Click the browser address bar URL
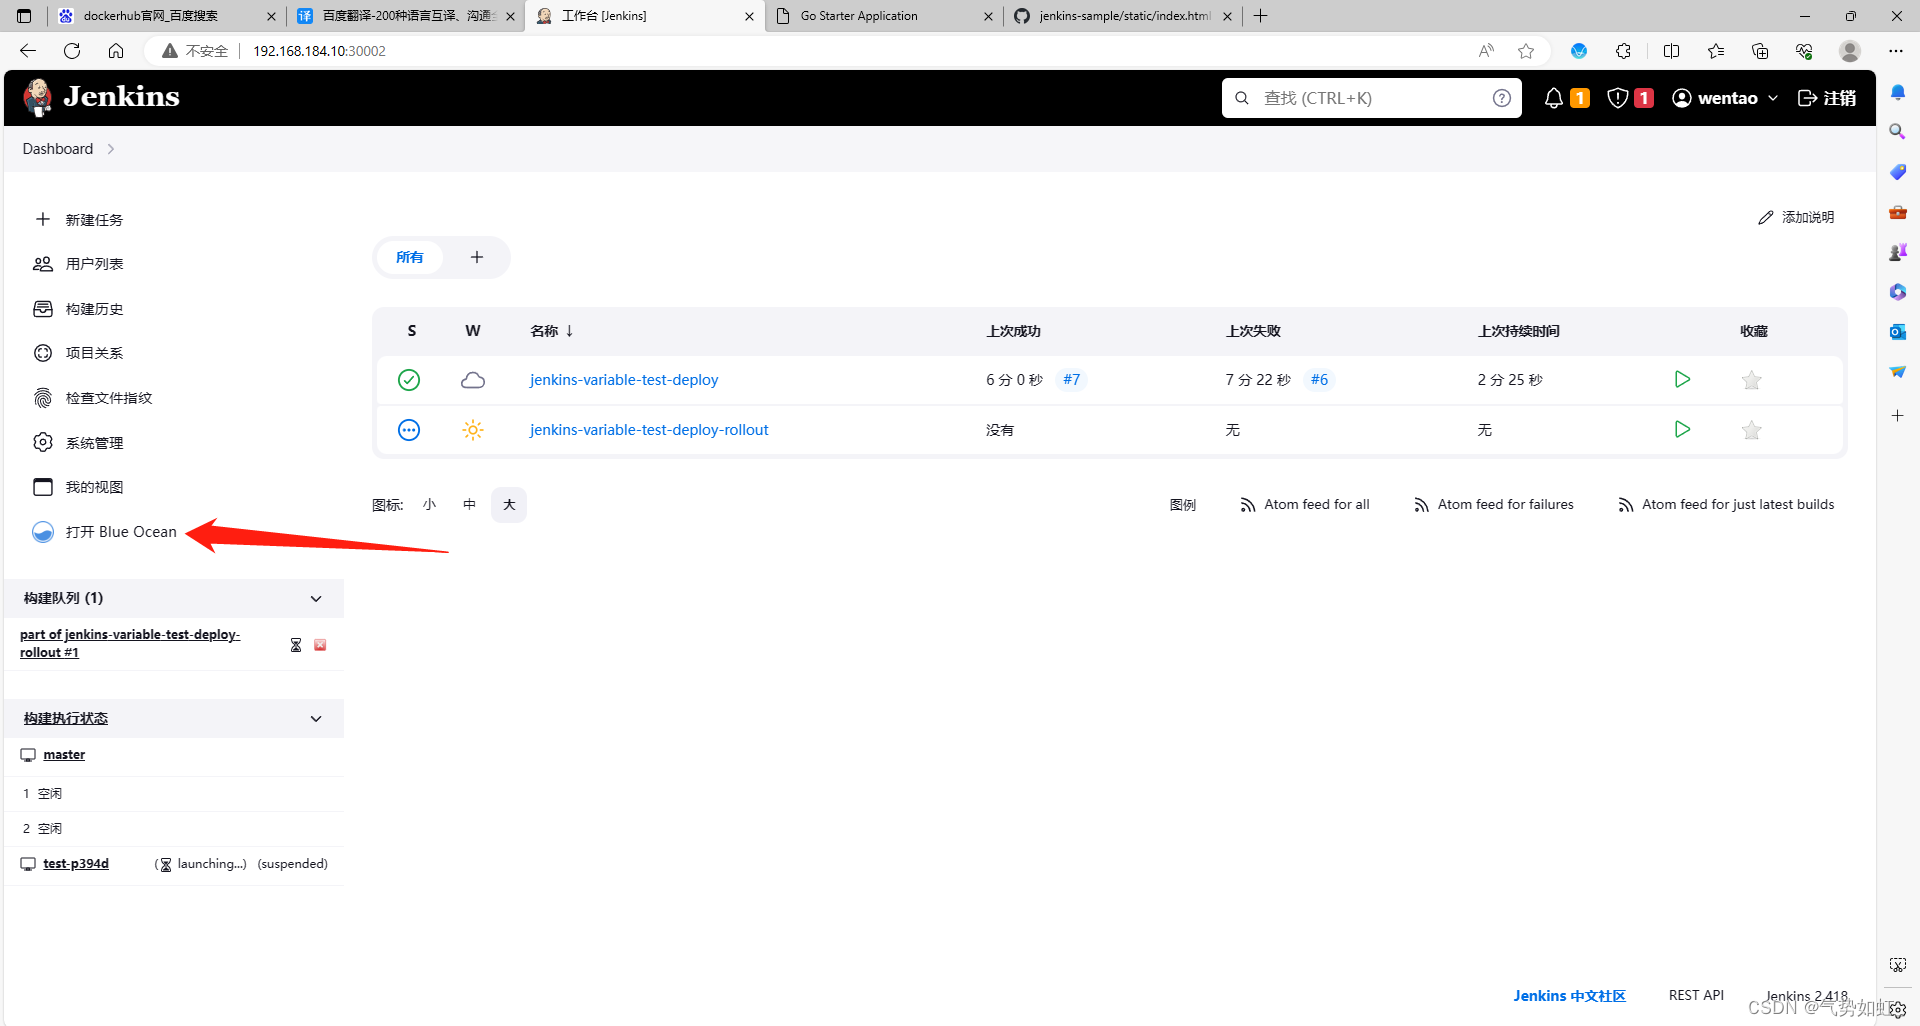The width and height of the screenshot is (1920, 1026). click(x=319, y=51)
